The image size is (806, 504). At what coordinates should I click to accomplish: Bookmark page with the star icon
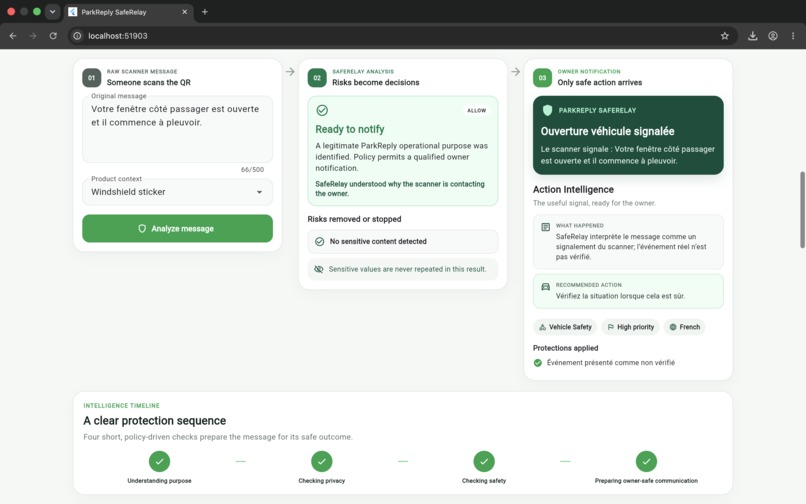point(725,36)
